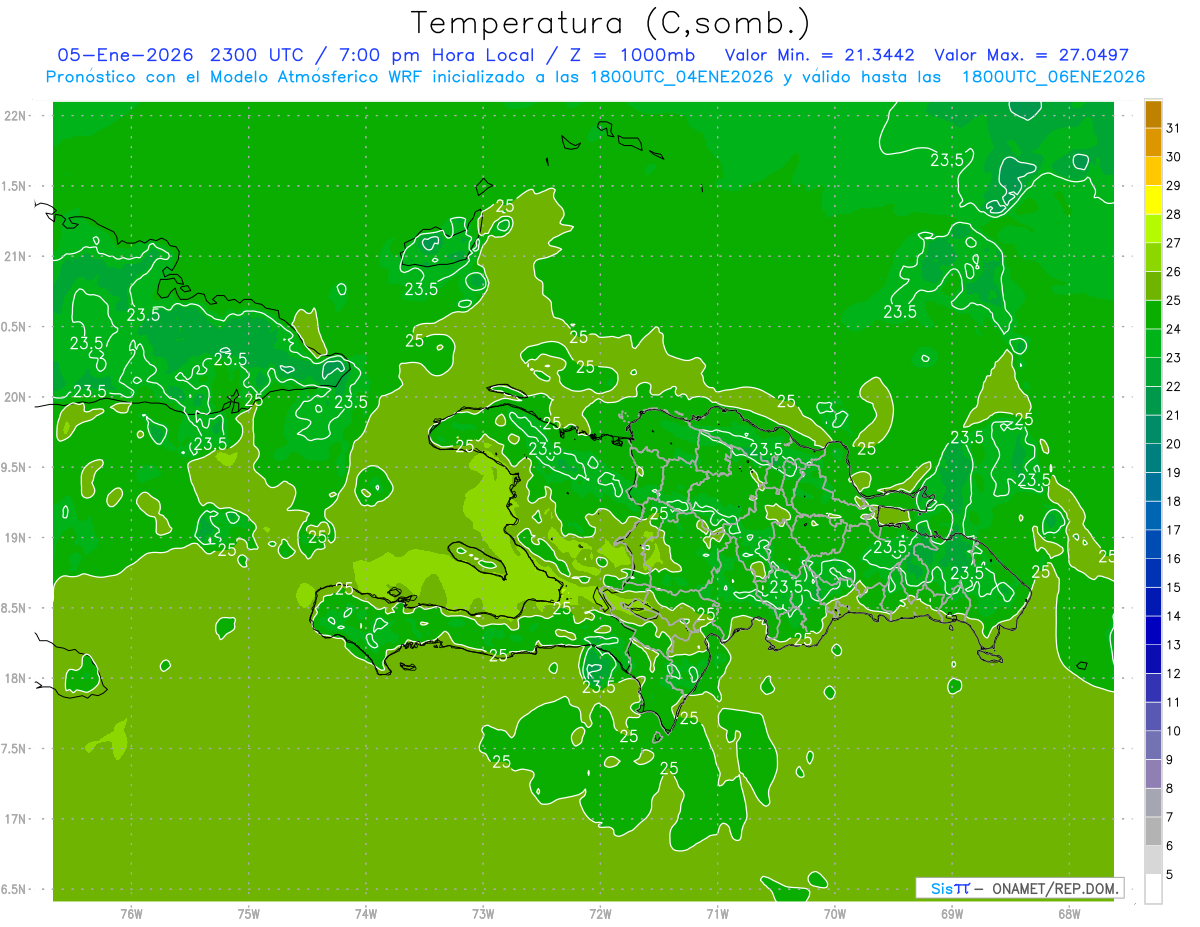Click the 19N latitude axis label
Image resolution: width=1200 pixels, height=927 pixels.
tap(16, 538)
